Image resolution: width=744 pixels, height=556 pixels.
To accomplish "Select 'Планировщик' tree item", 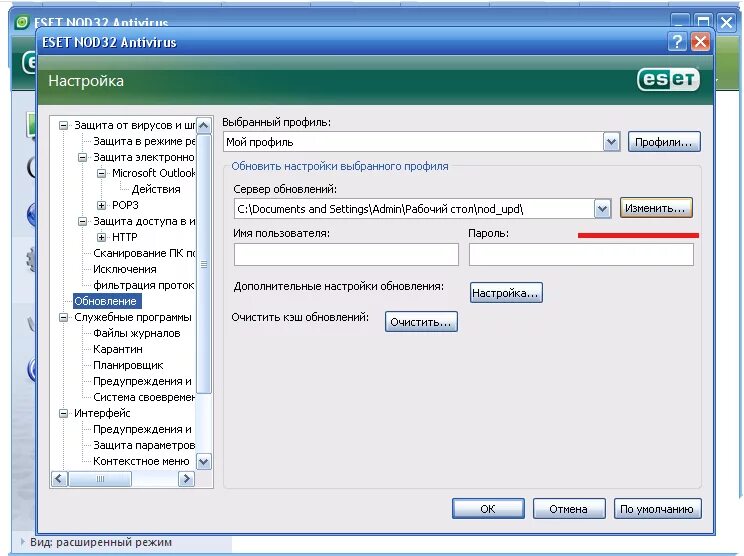I will click(x=128, y=365).
